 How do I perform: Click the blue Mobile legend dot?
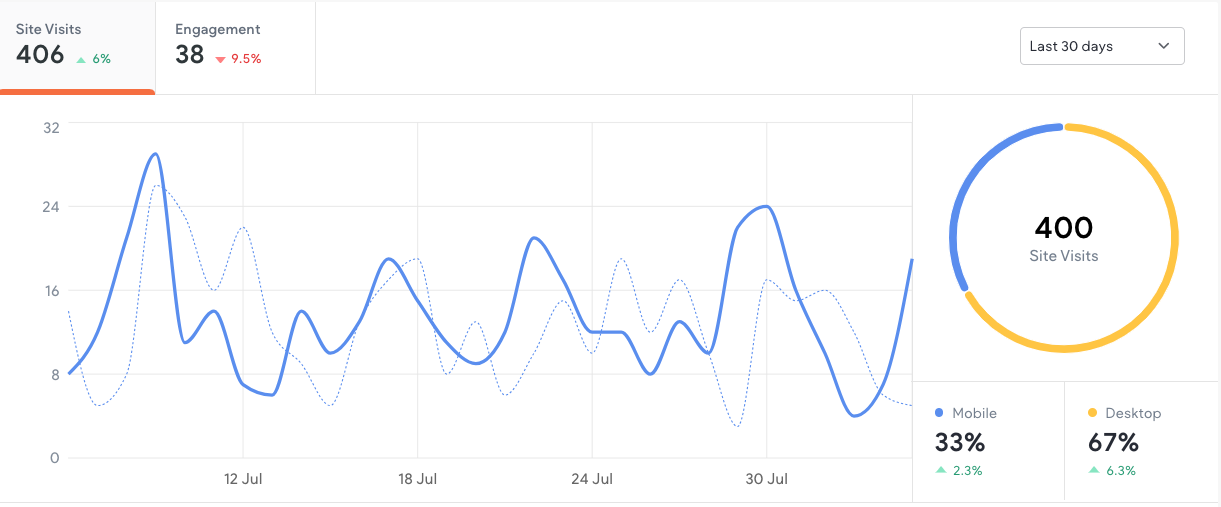tap(939, 413)
